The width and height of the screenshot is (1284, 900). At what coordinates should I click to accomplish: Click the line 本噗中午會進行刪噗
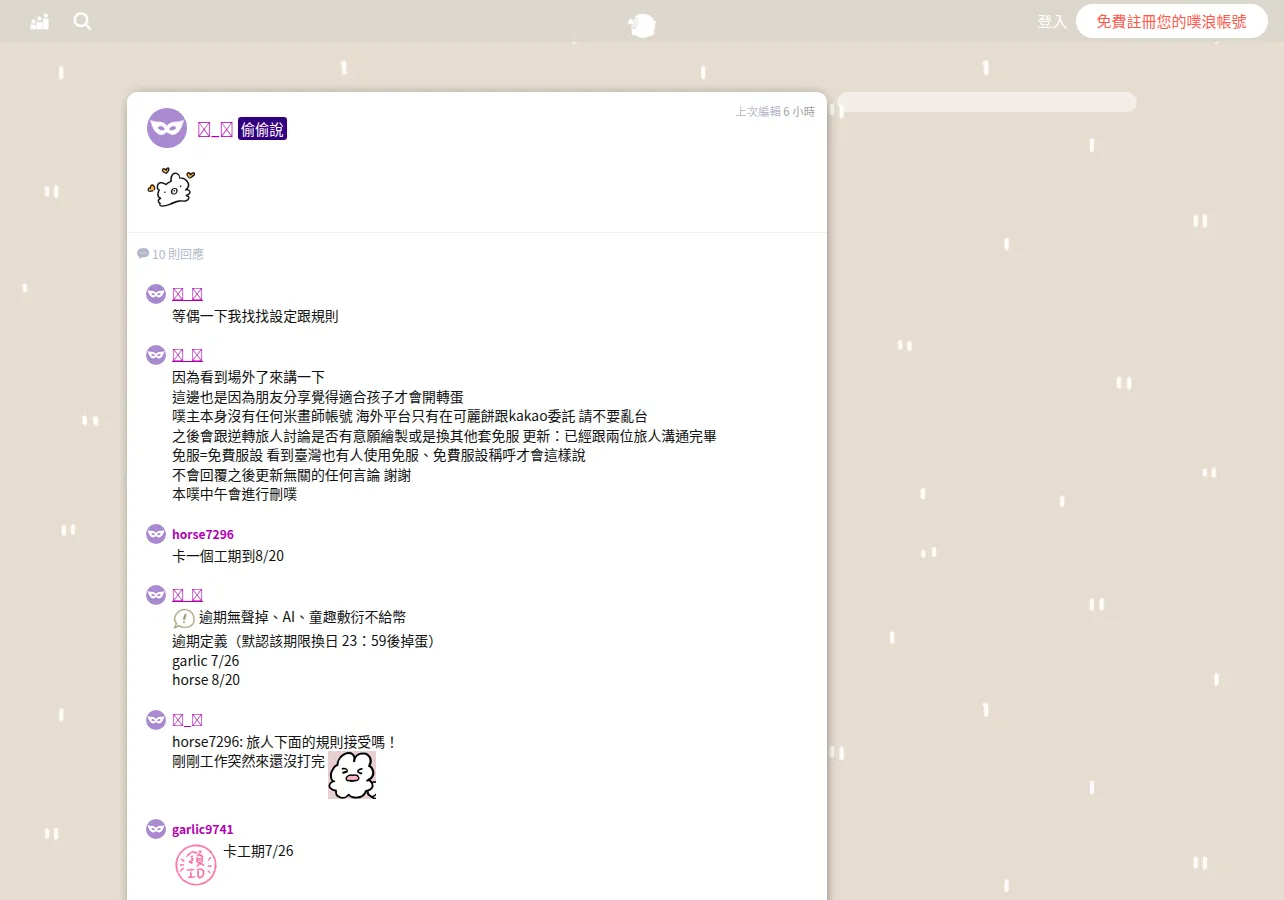pyautogui.click(x=234, y=494)
